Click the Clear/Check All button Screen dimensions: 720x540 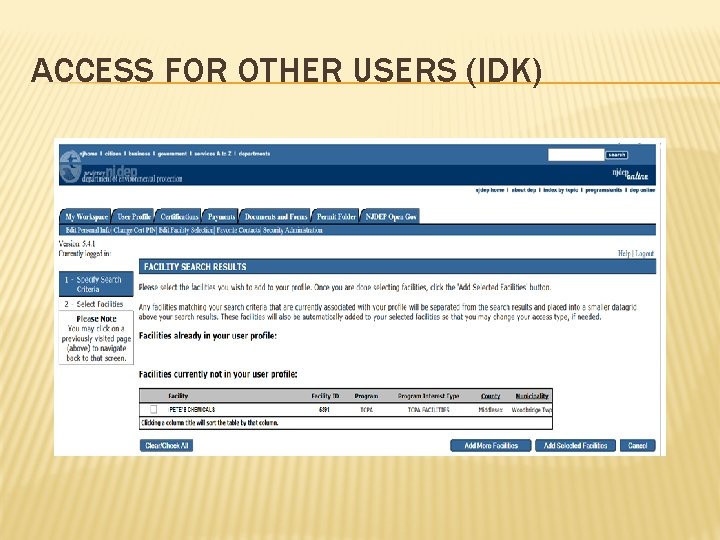click(x=166, y=445)
